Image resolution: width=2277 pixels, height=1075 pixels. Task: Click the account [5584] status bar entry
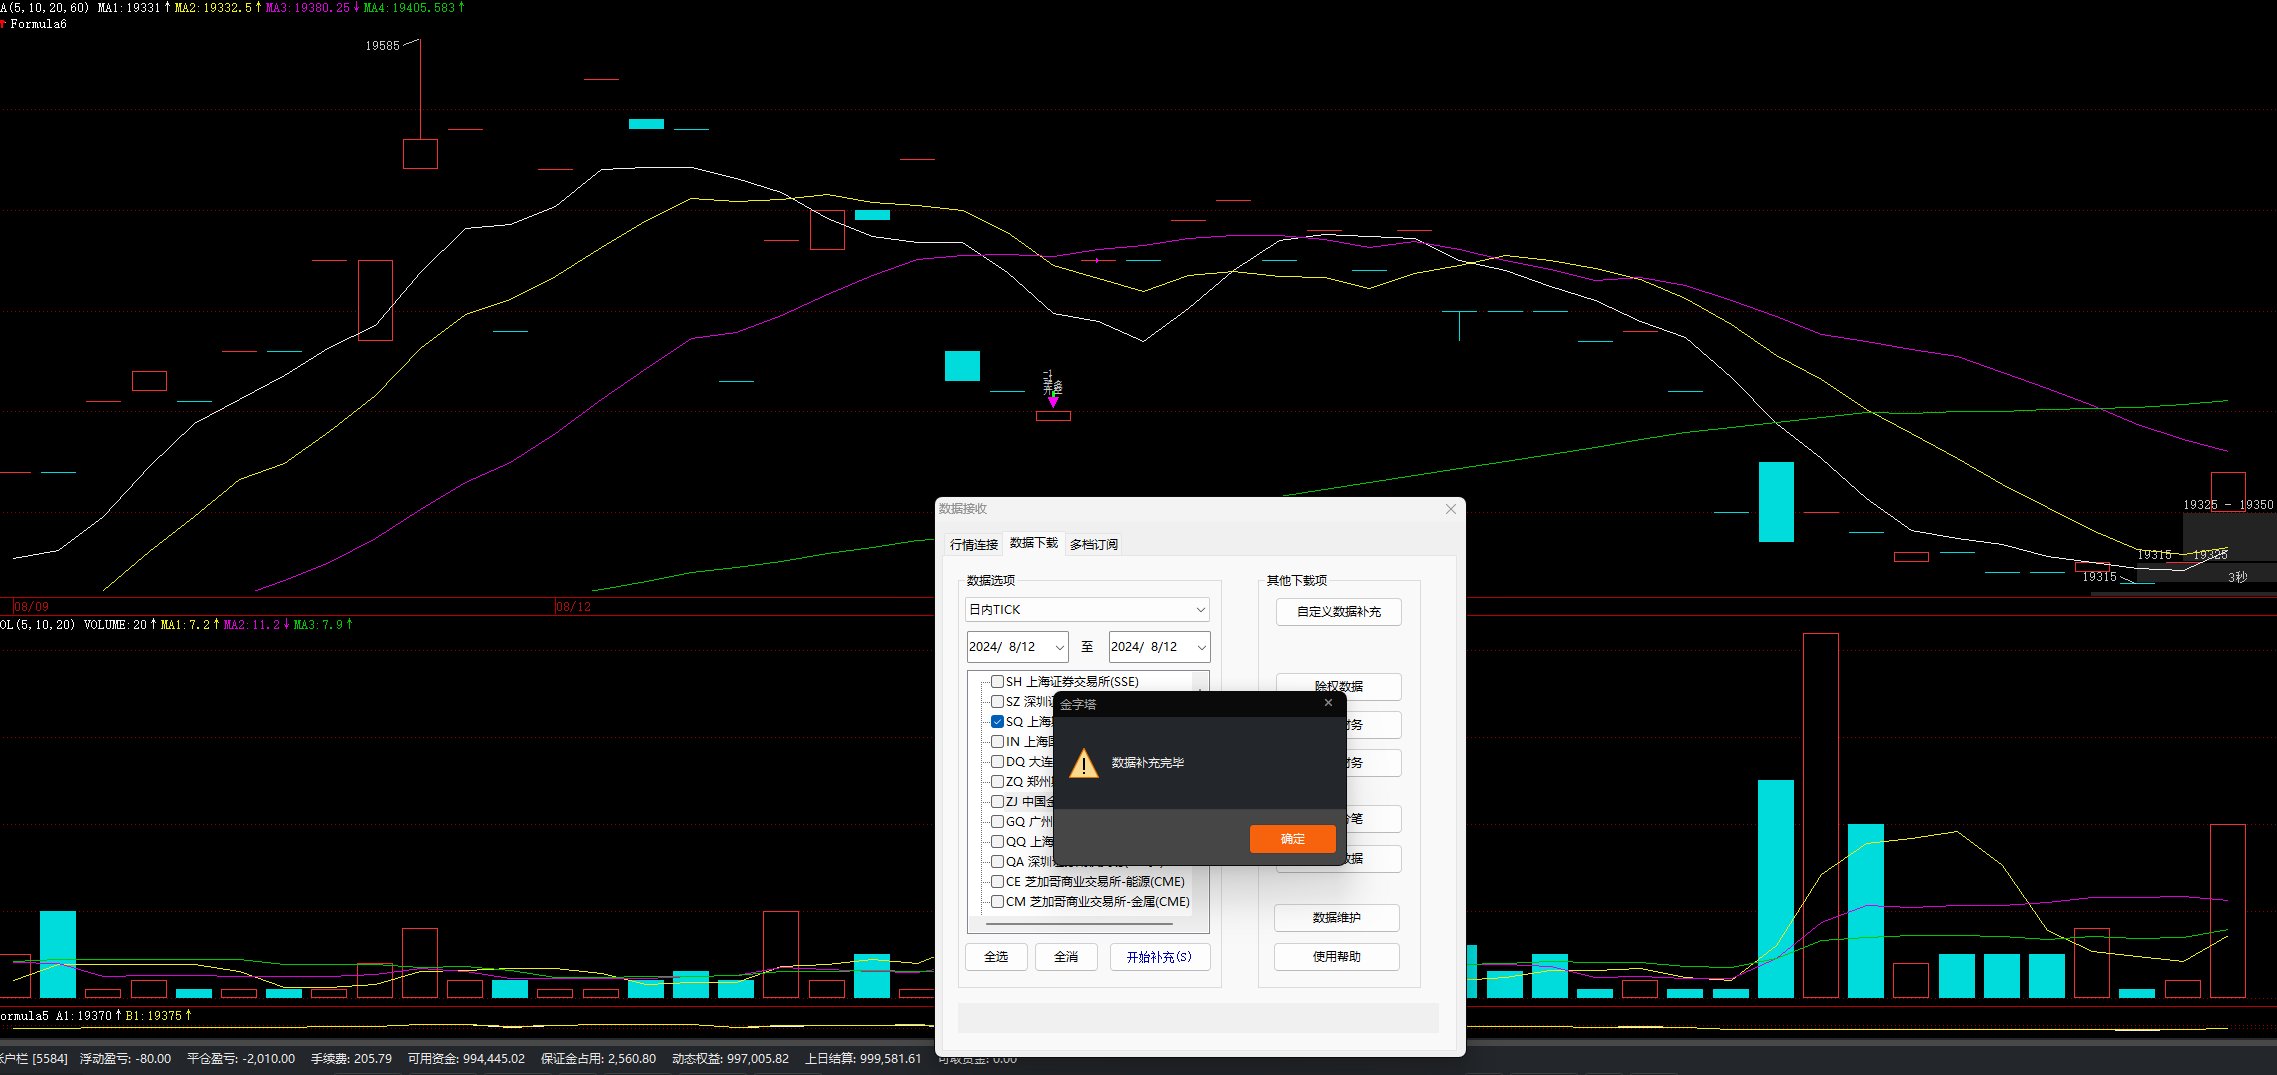pos(36,1059)
